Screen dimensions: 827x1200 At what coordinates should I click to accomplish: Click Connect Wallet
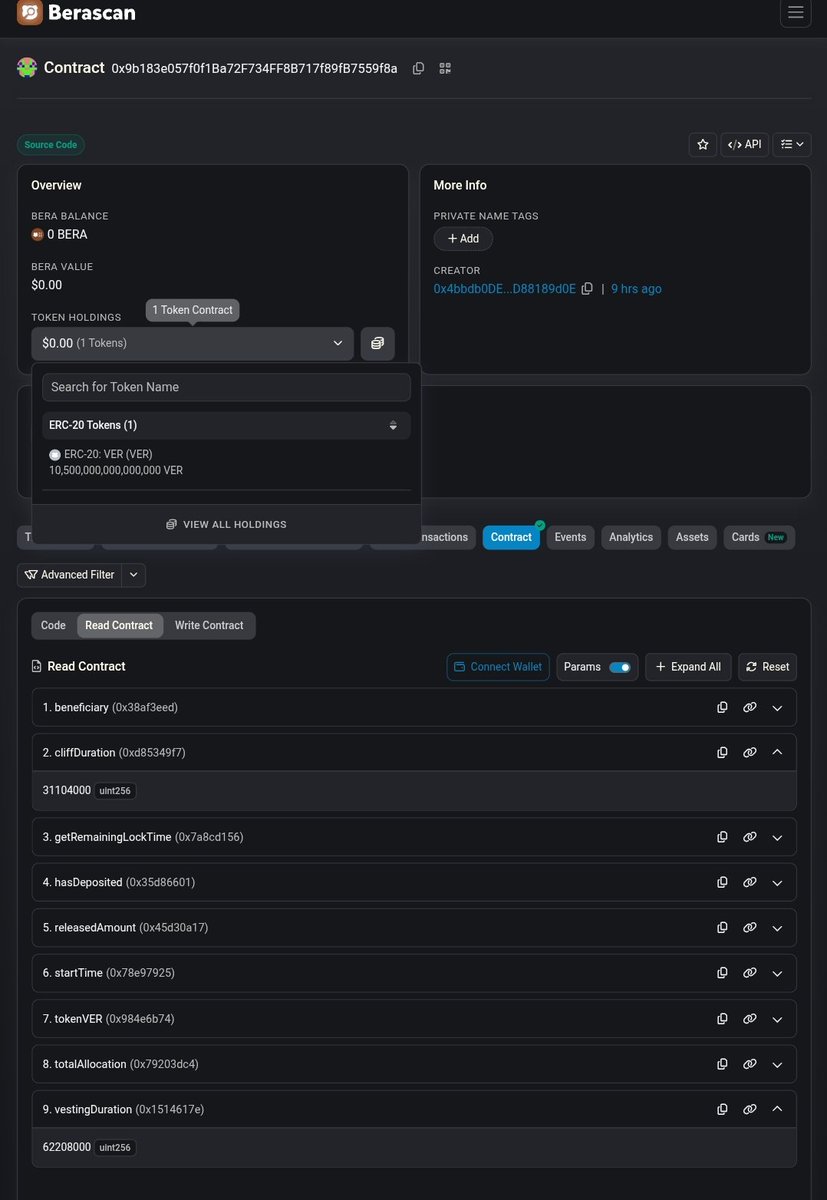pos(498,667)
